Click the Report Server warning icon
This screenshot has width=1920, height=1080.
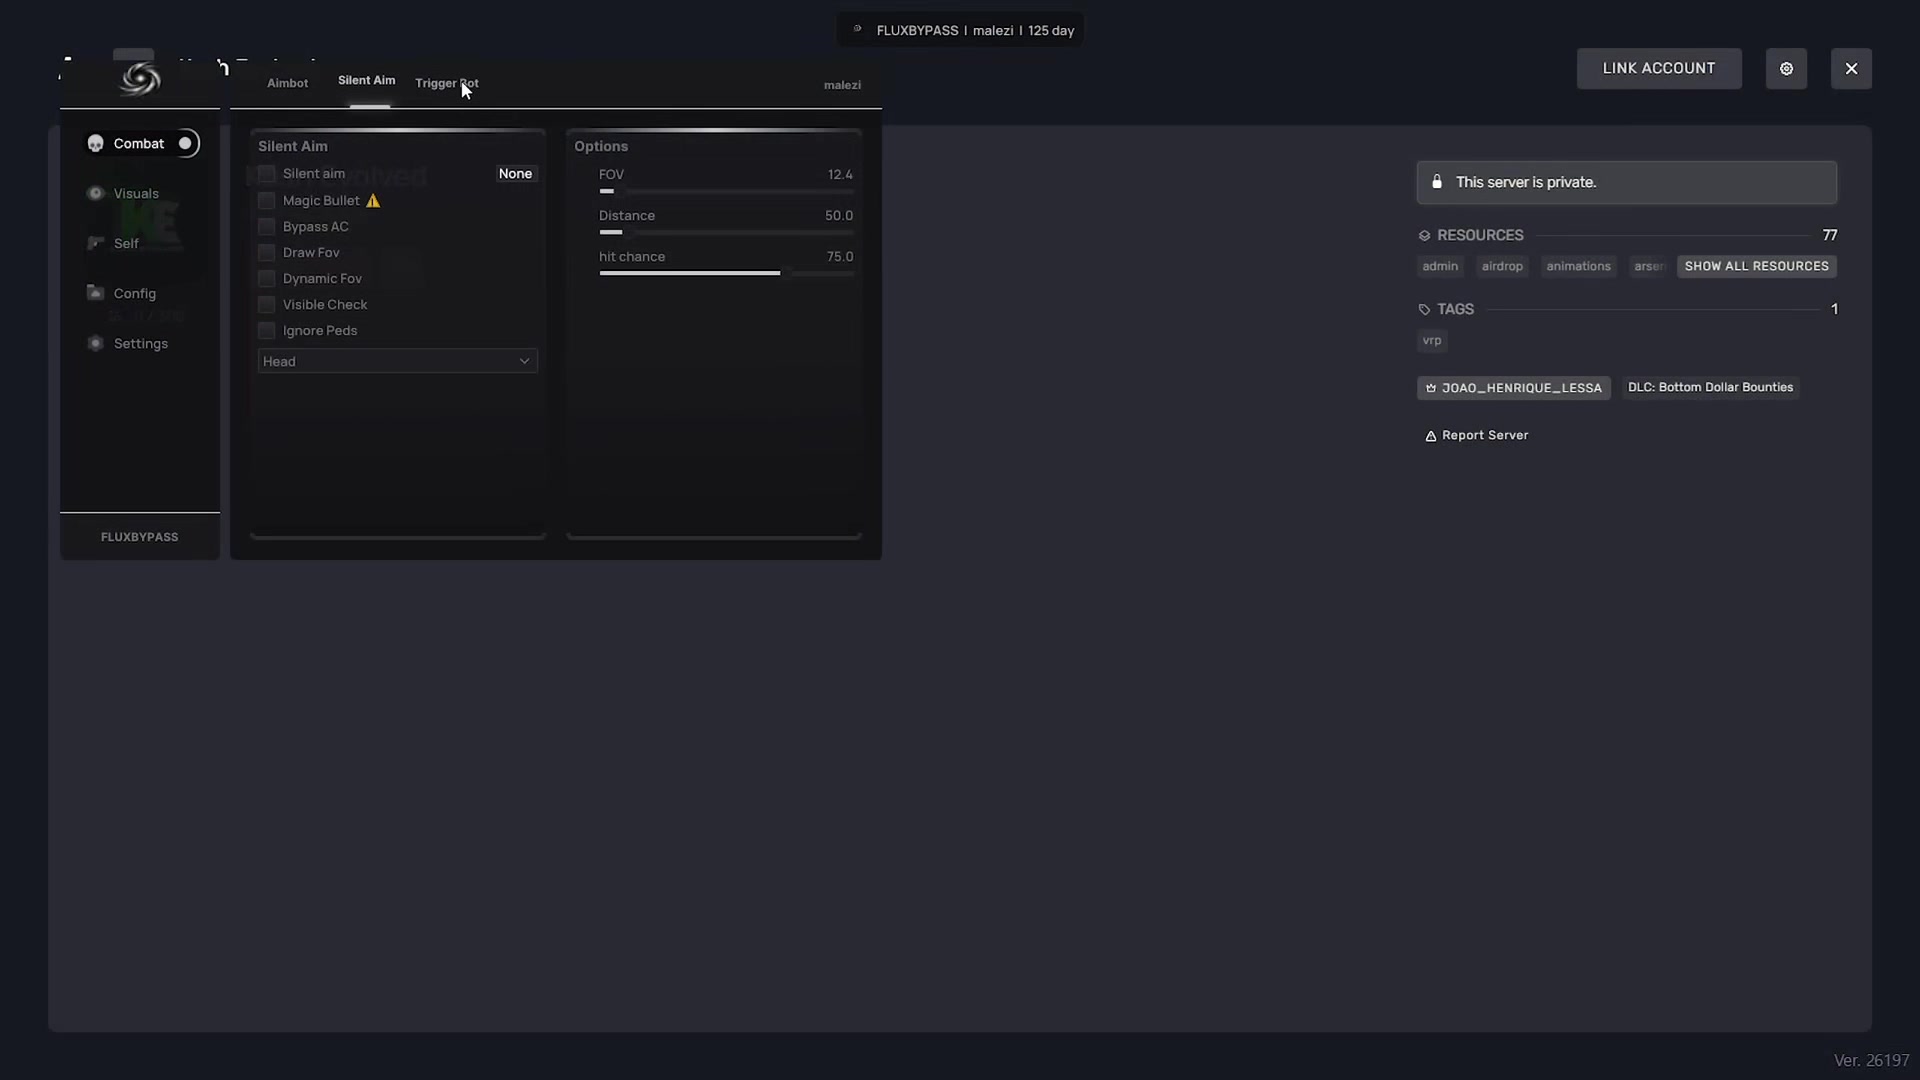click(x=1431, y=436)
